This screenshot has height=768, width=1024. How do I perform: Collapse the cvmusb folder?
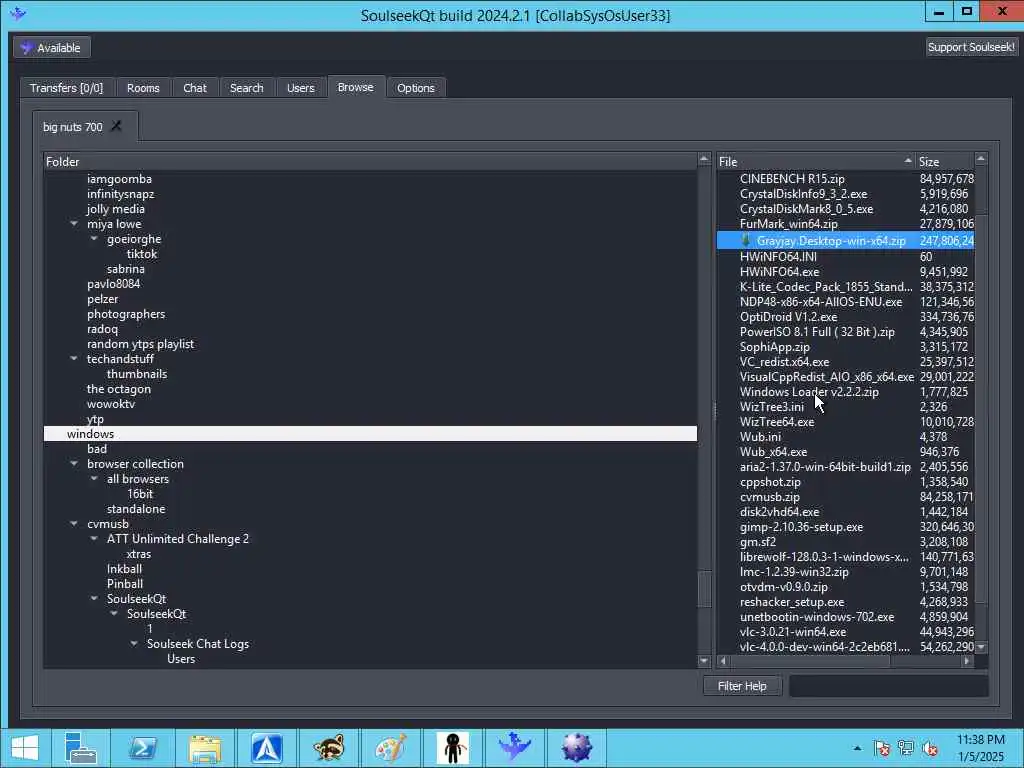point(74,524)
